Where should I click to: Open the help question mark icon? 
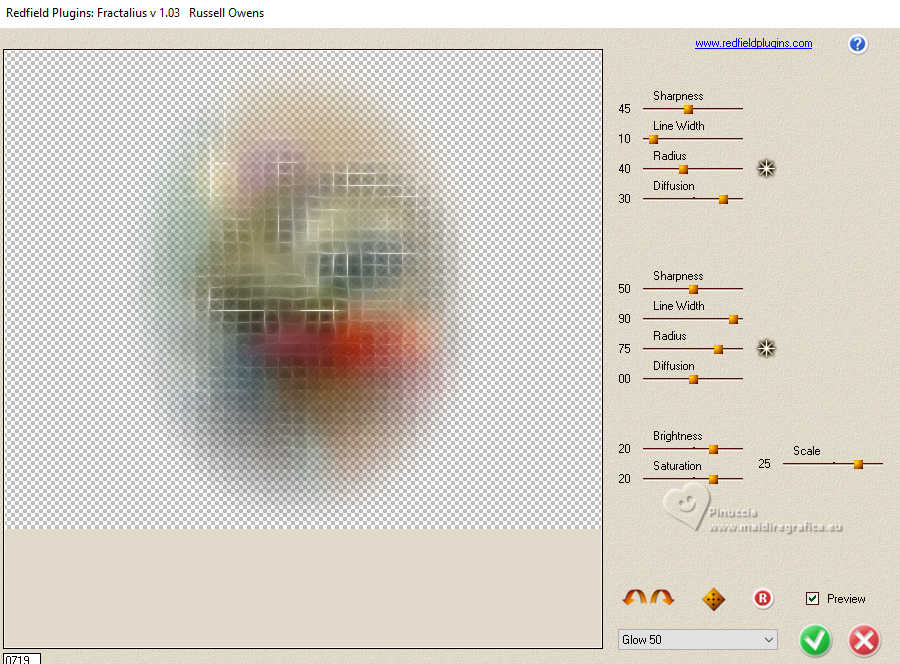tap(858, 44)
